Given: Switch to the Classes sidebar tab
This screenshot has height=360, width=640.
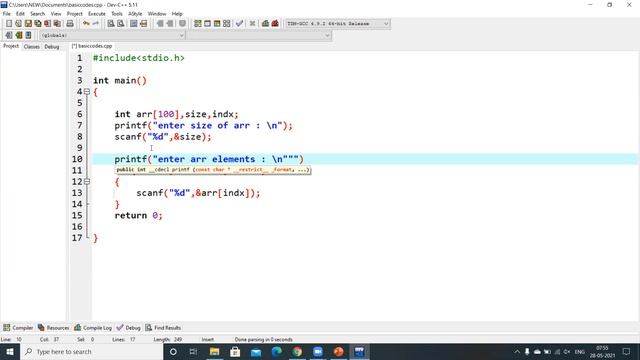Looking at the screenshot, I should (x=31, y=47).
